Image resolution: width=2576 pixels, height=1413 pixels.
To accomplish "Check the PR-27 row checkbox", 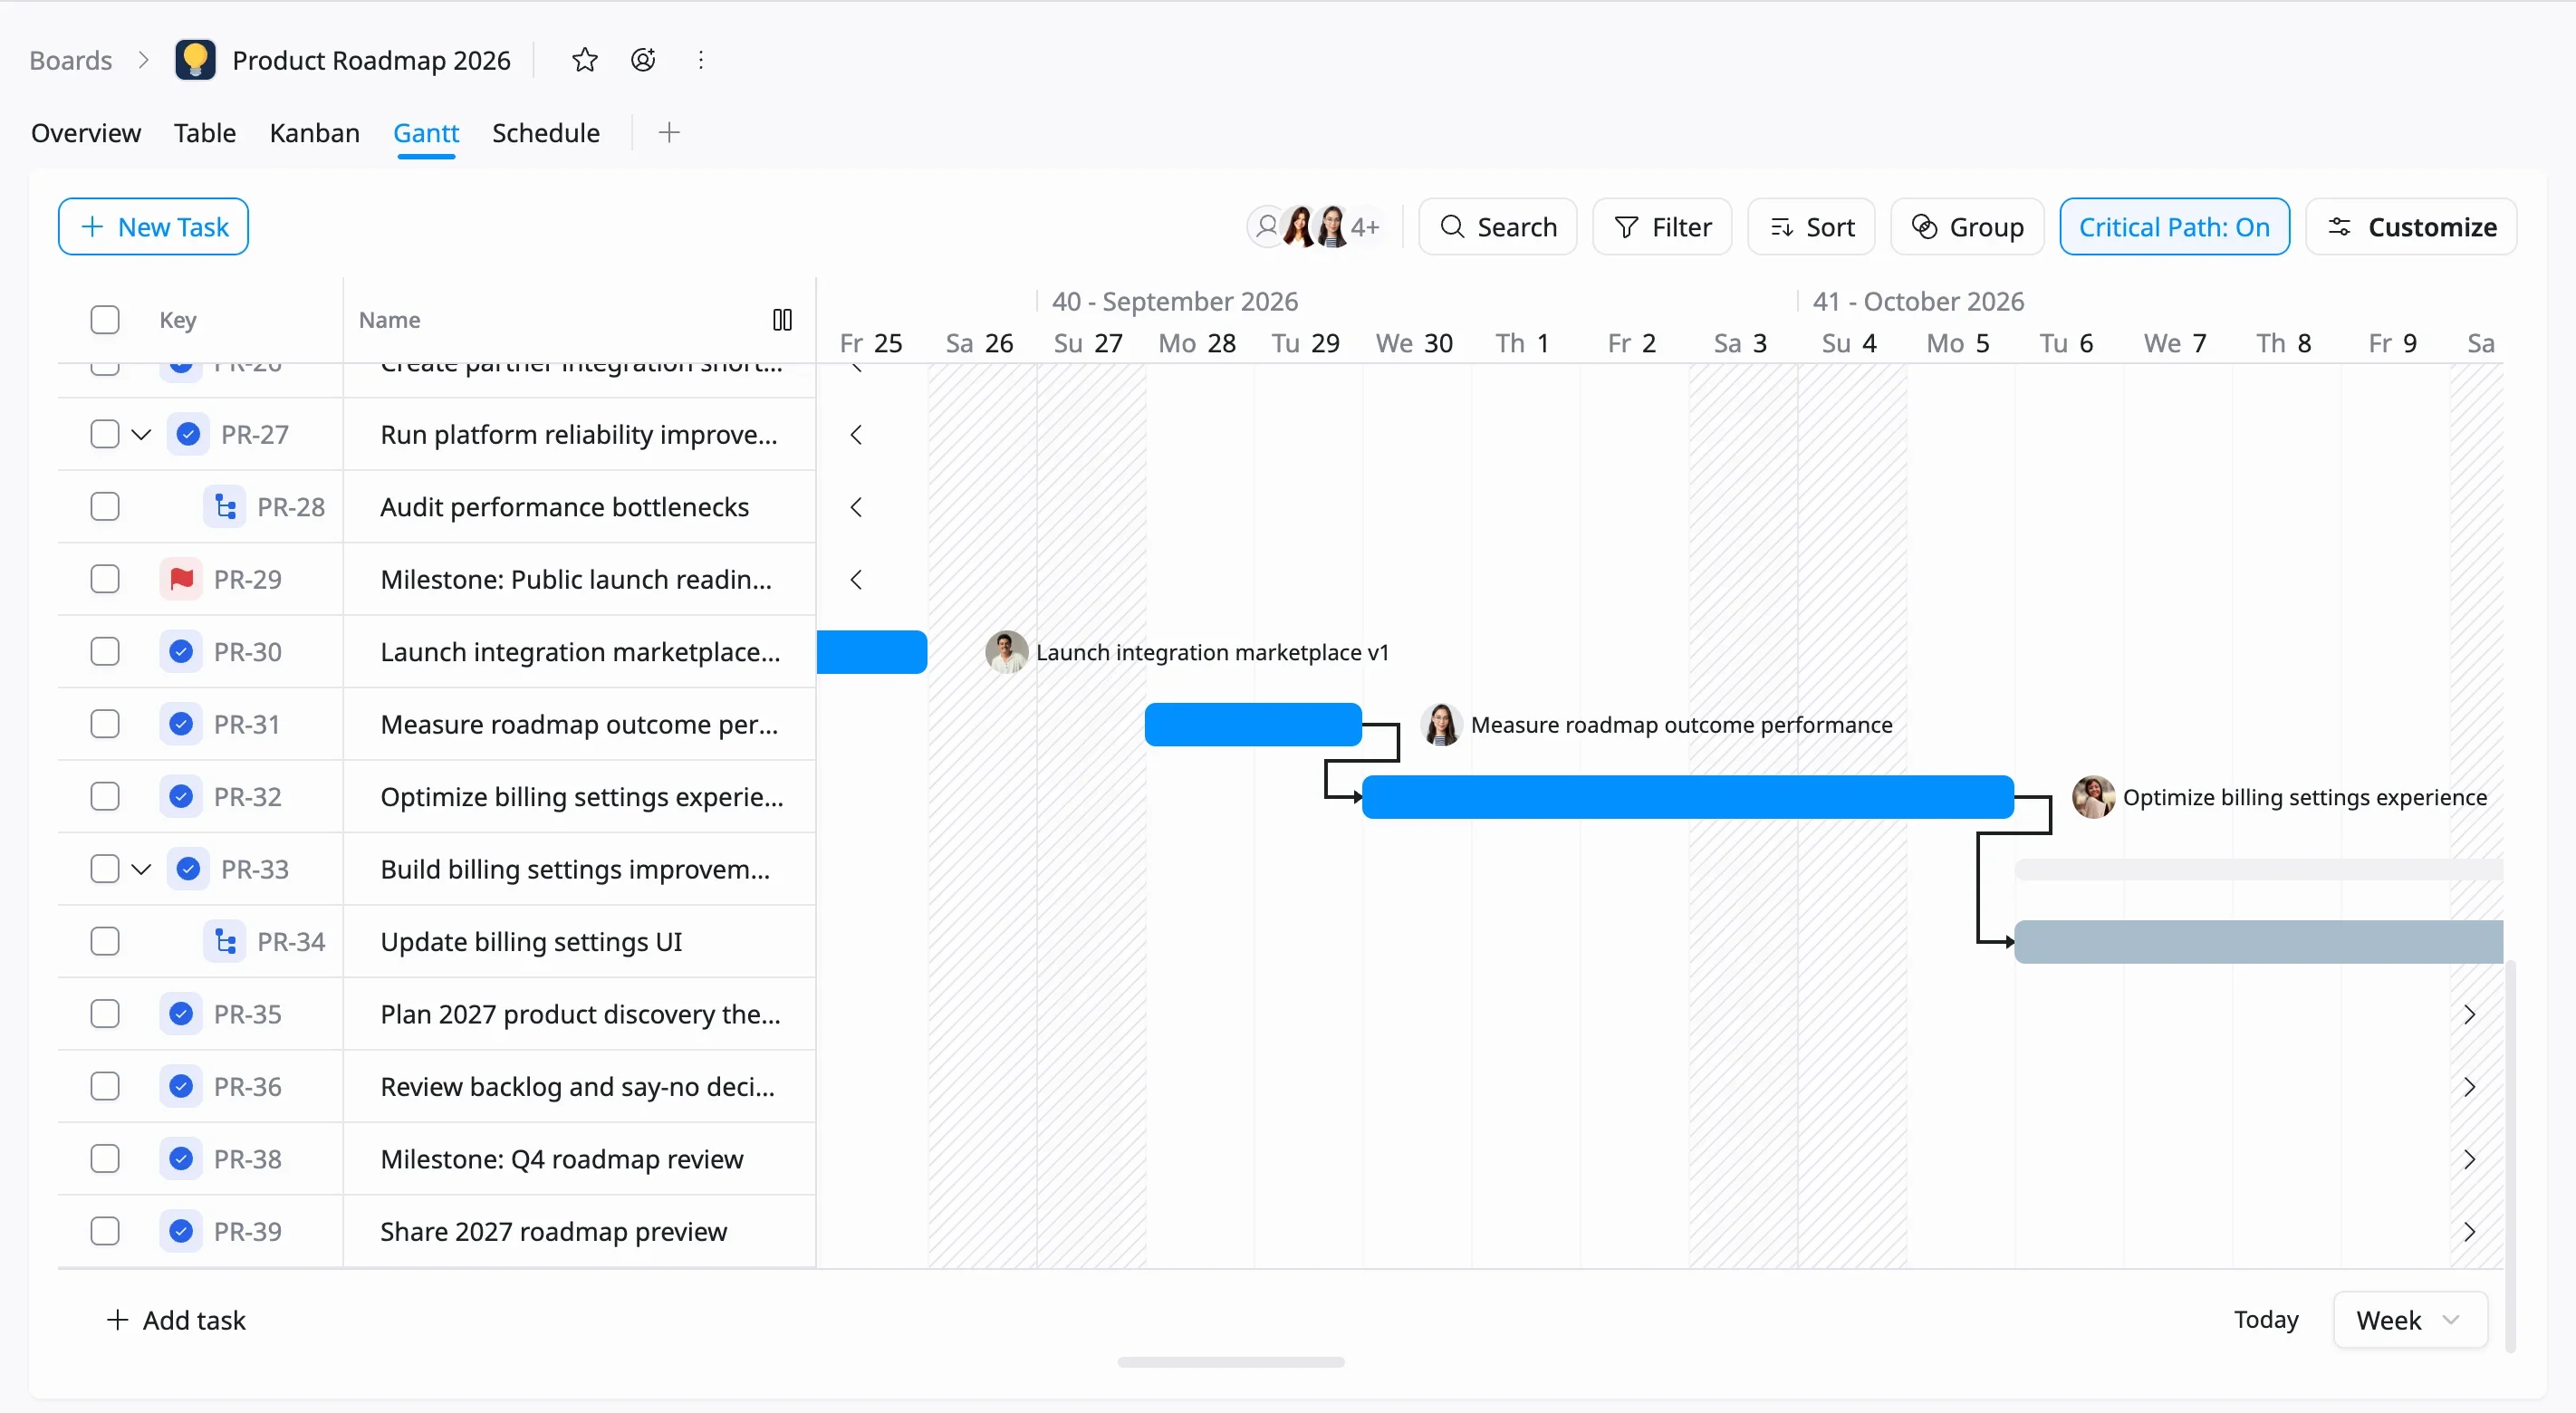I will click(x=105, y=435).
